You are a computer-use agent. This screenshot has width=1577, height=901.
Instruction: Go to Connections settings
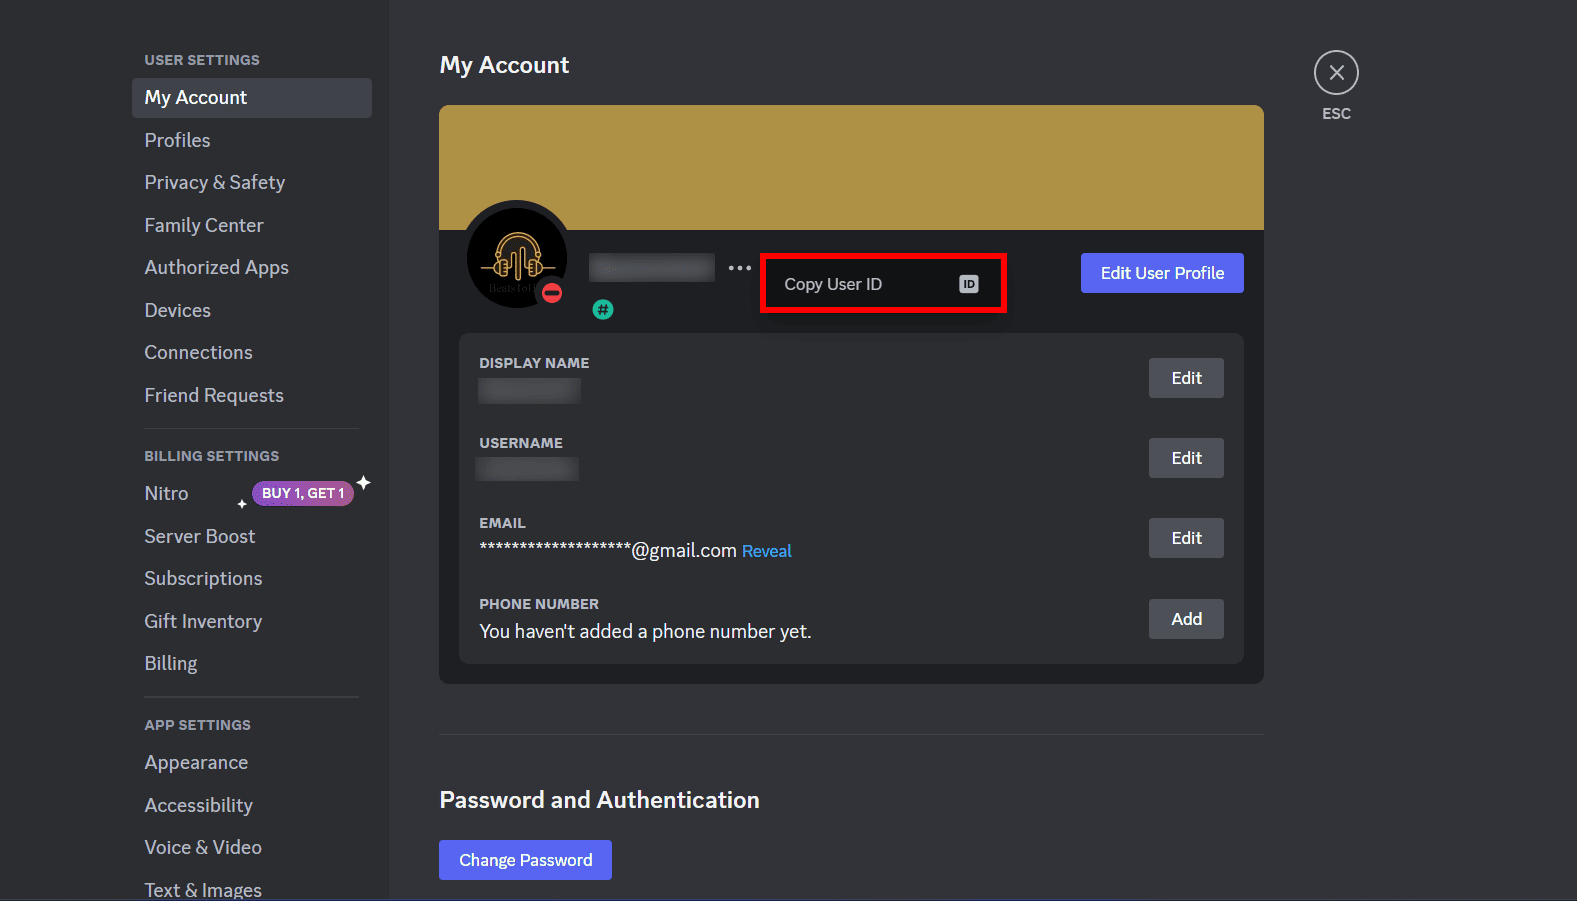click(x=252, y=353)
